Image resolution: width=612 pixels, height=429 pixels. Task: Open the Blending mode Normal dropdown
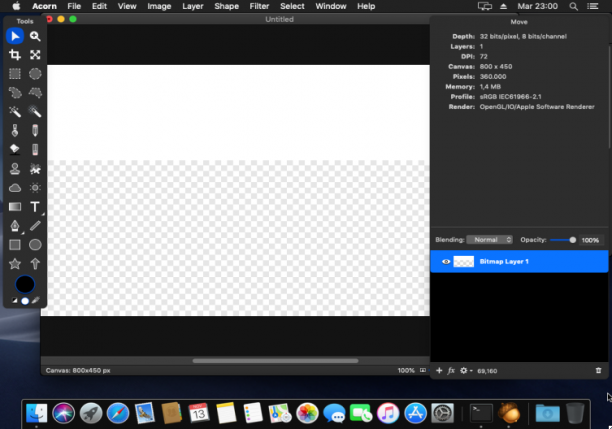pyautogui.click(x=489, y=240)
